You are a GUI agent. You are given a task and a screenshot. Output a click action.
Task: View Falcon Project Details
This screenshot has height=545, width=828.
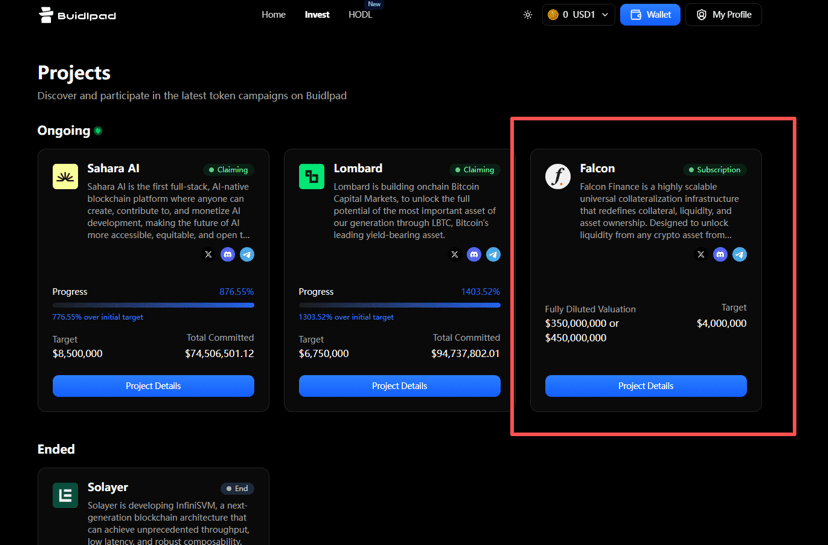click(646, 386)
